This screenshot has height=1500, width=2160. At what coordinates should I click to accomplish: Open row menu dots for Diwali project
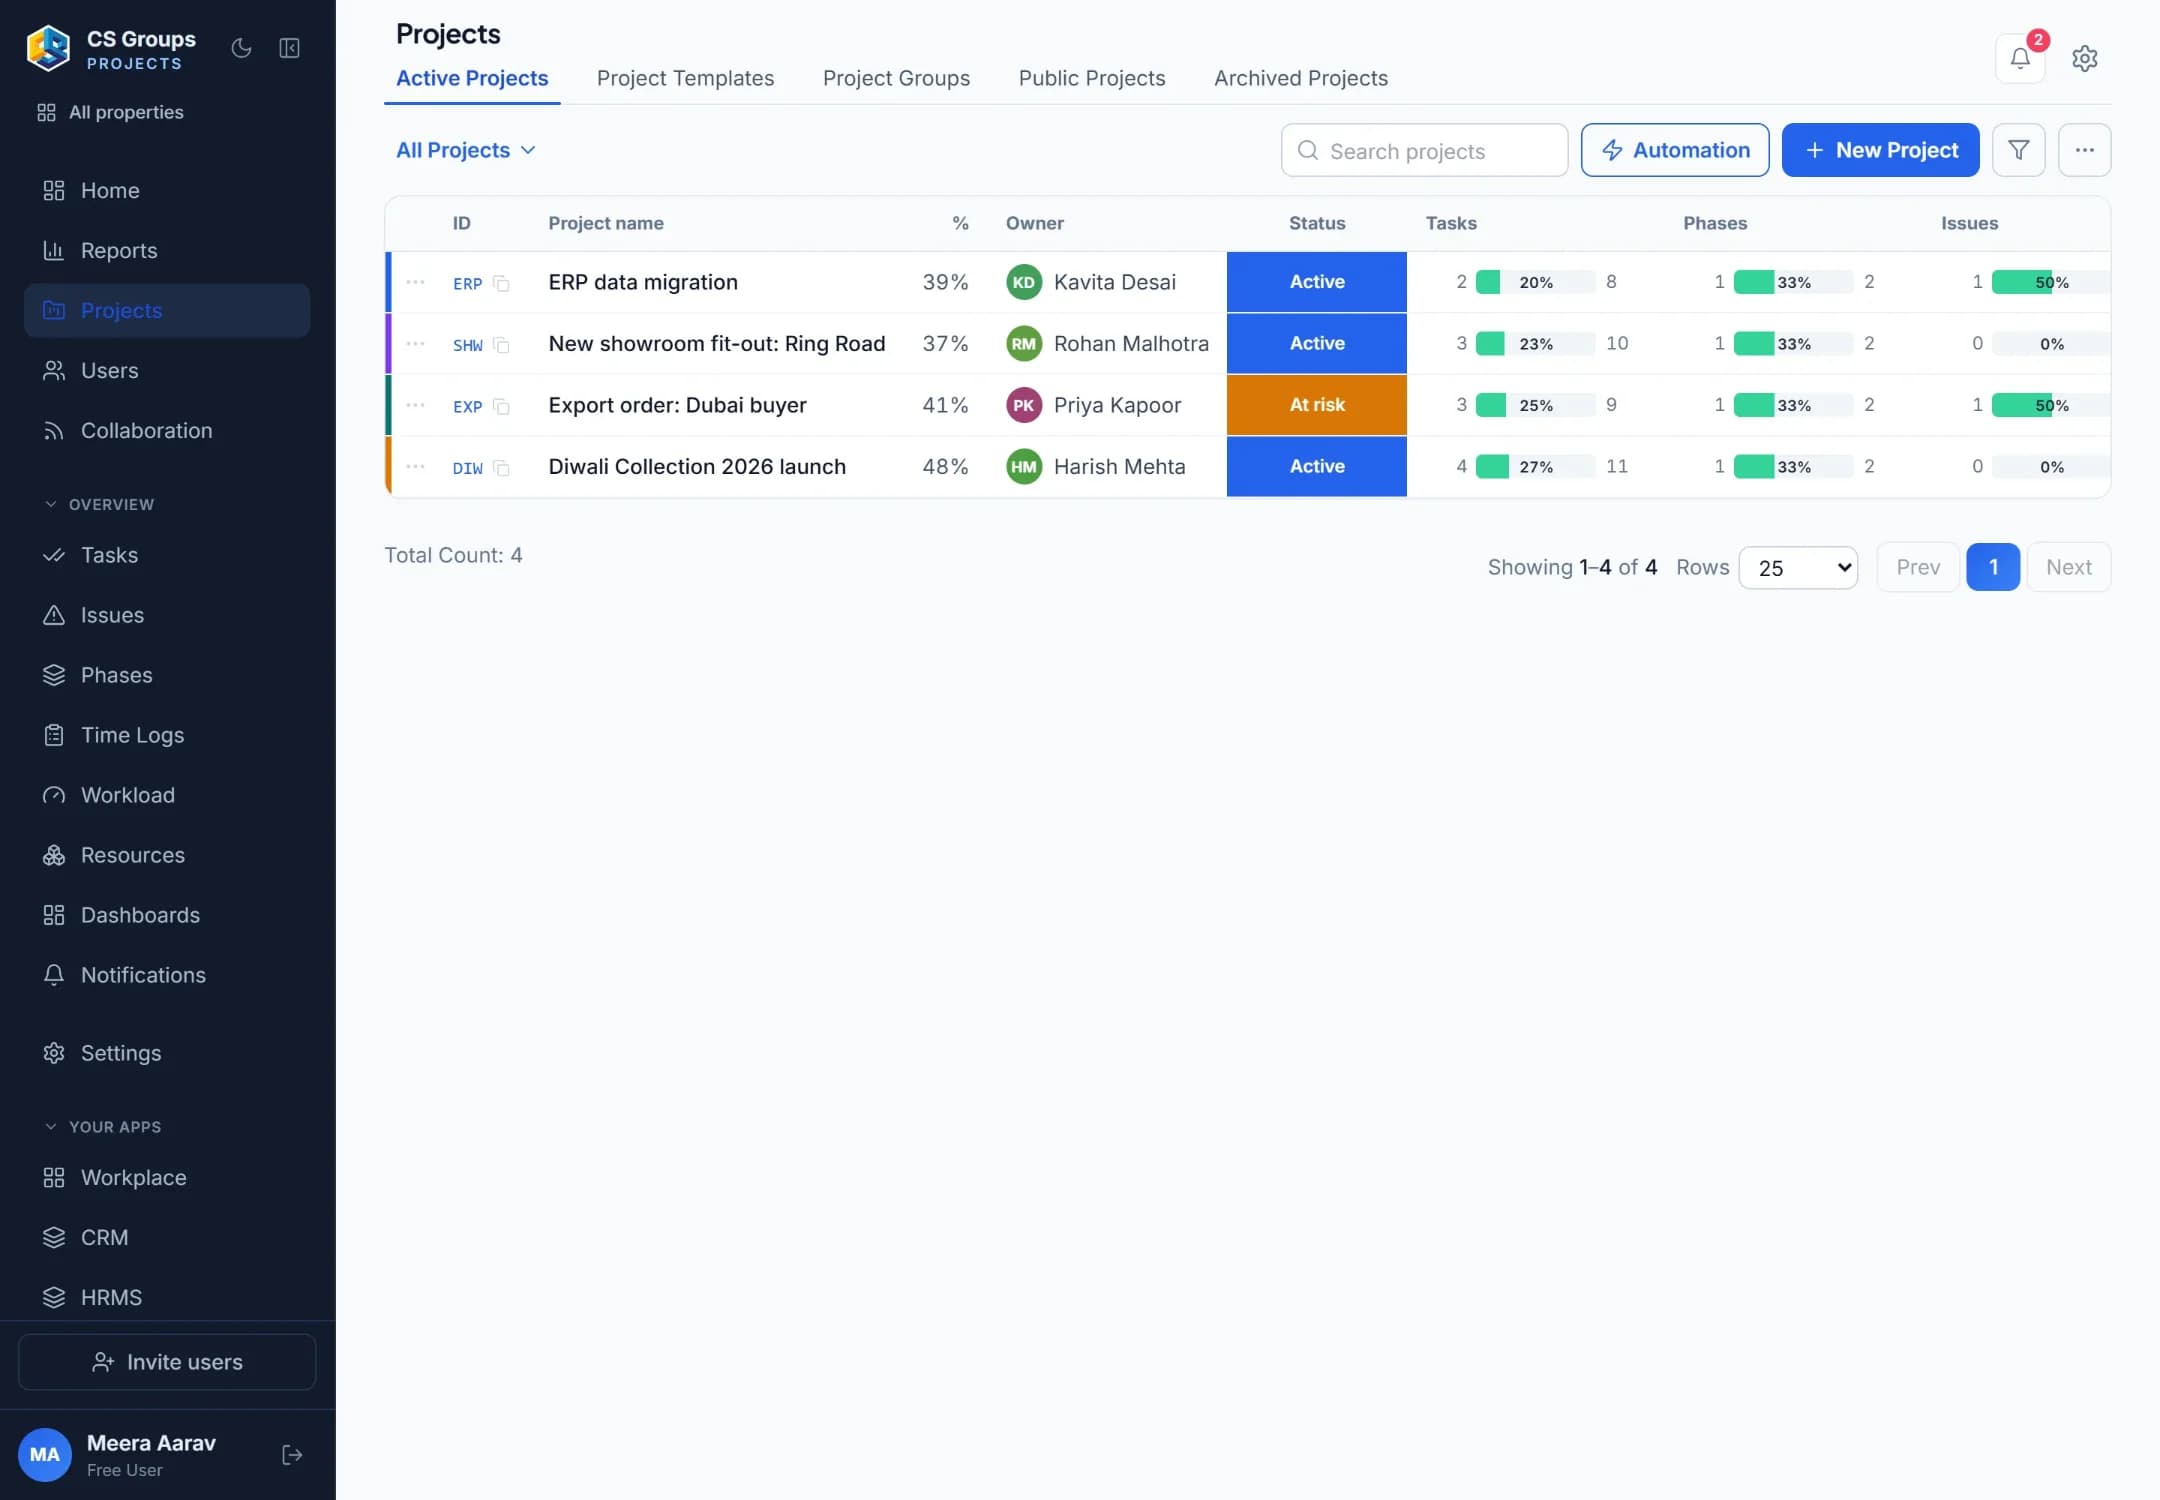tap(416, 466)
